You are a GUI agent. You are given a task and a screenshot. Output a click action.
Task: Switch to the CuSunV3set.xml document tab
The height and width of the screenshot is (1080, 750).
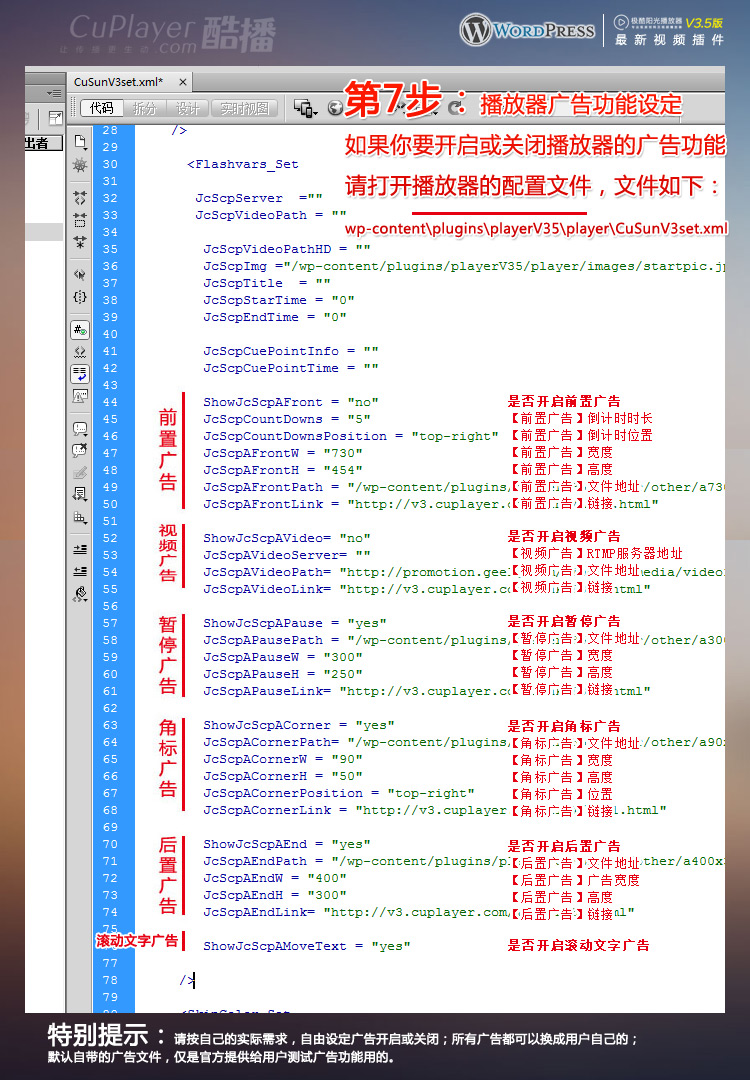click(113, 82)
